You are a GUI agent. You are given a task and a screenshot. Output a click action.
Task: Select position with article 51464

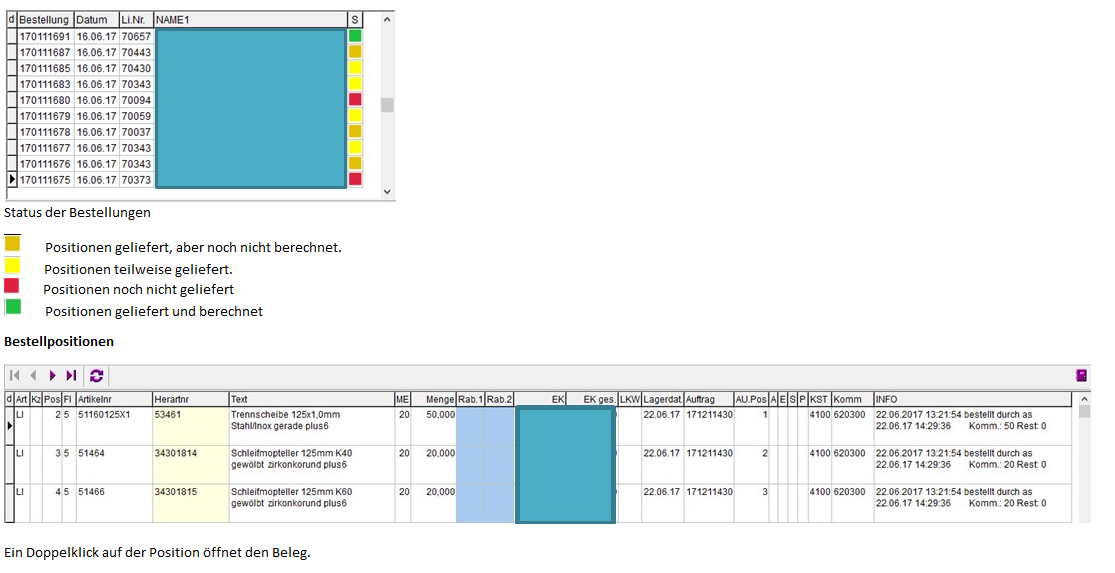point(112,453)
